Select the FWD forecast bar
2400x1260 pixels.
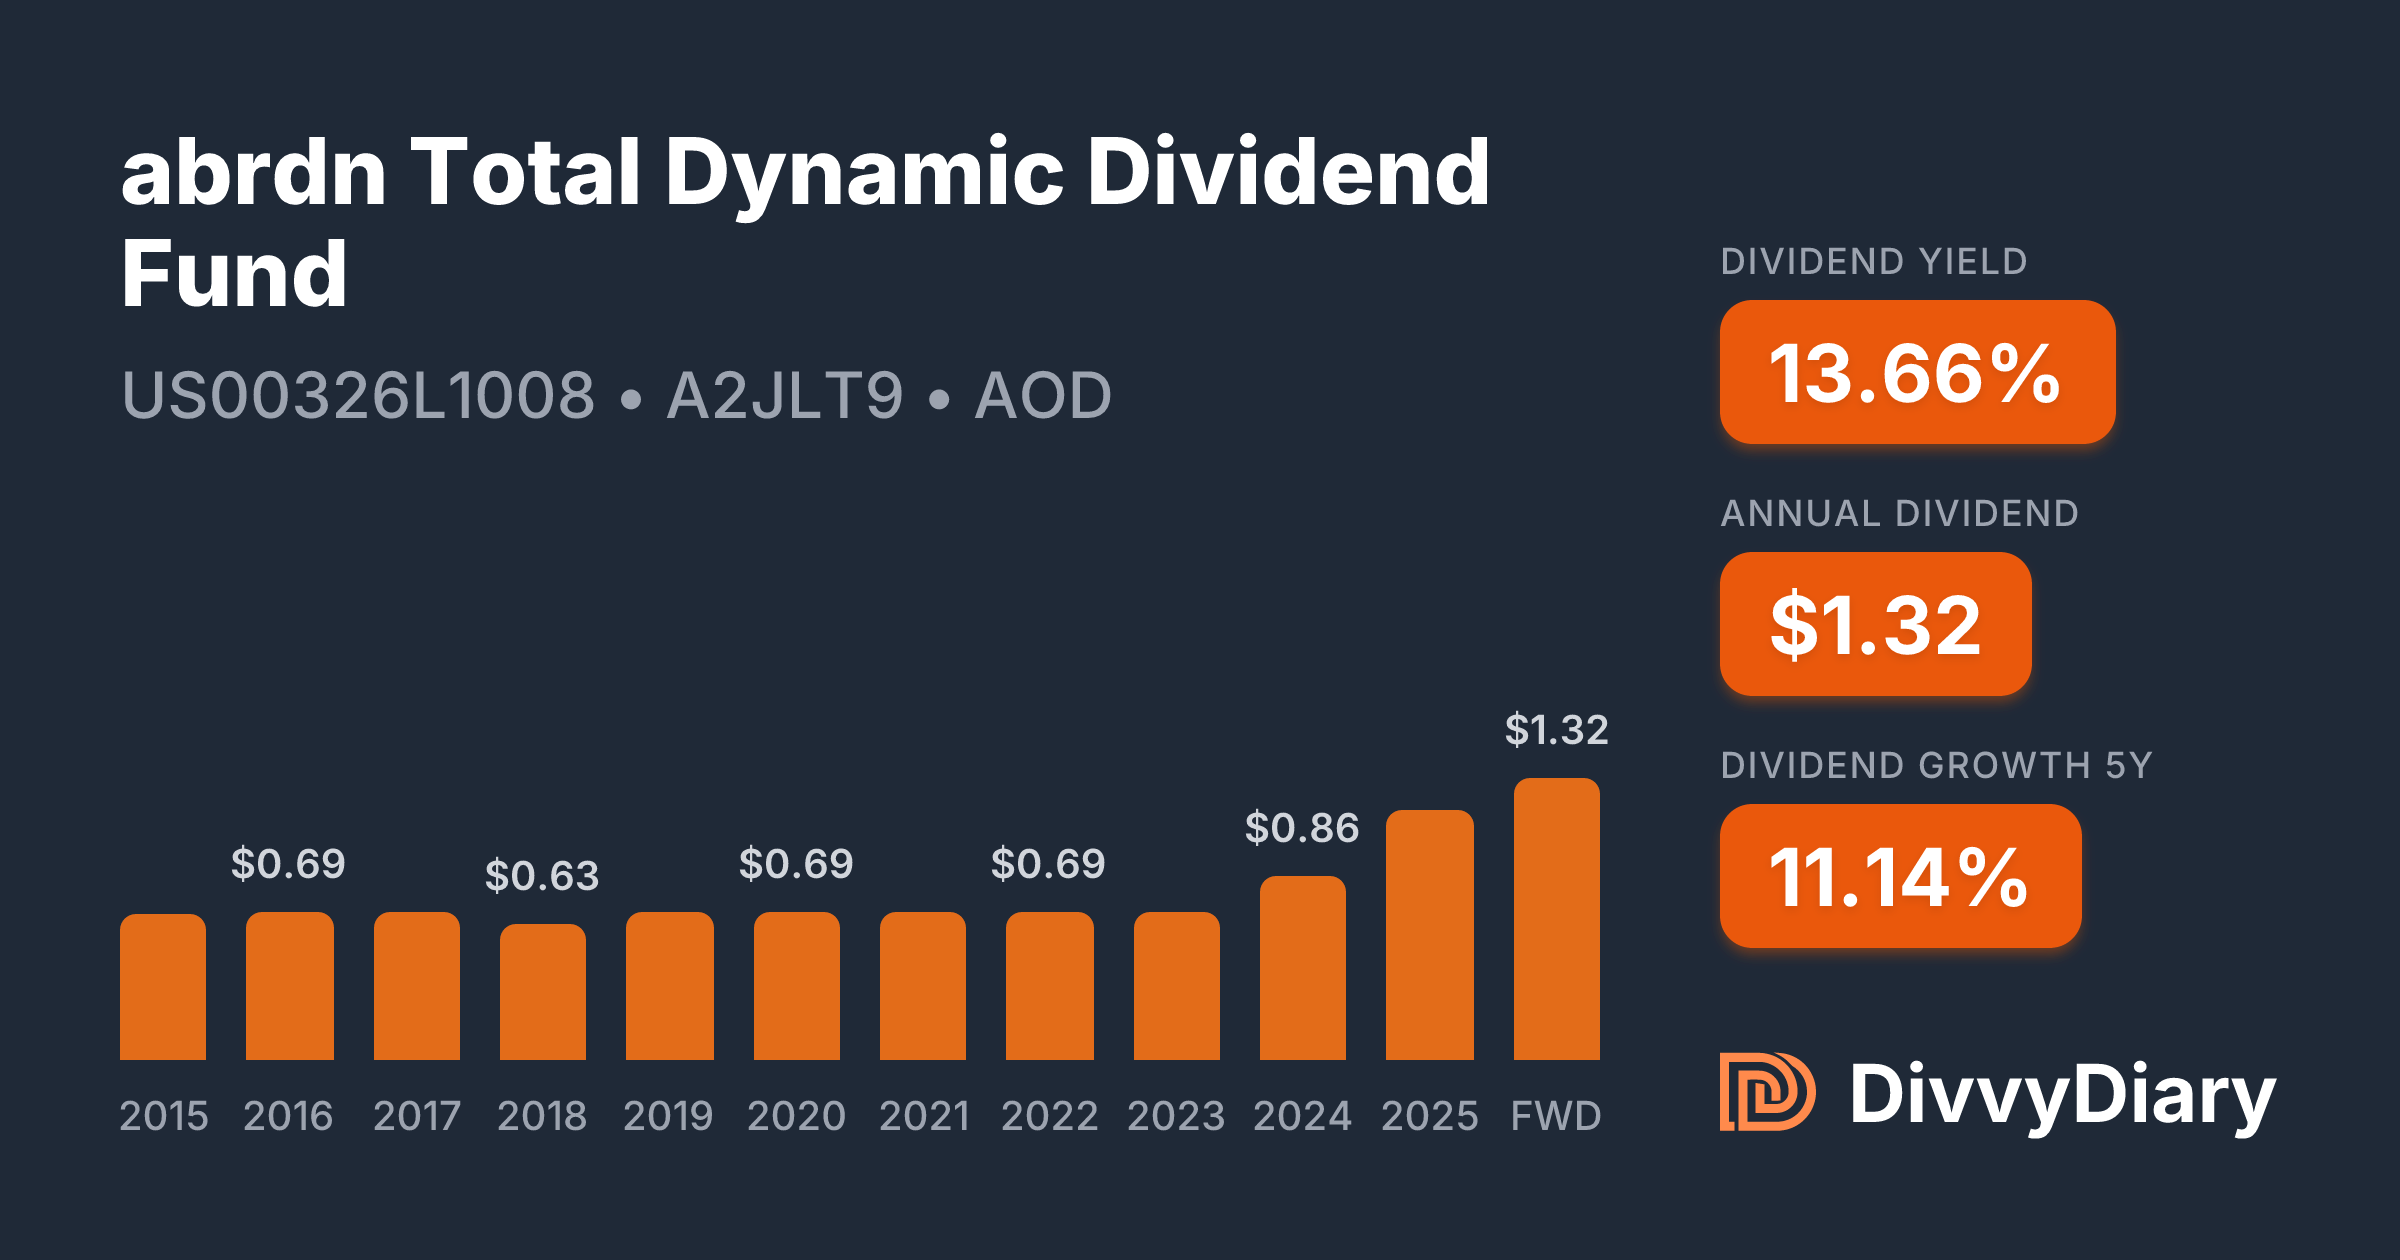pyautogui.click(x=1556, y=918)
